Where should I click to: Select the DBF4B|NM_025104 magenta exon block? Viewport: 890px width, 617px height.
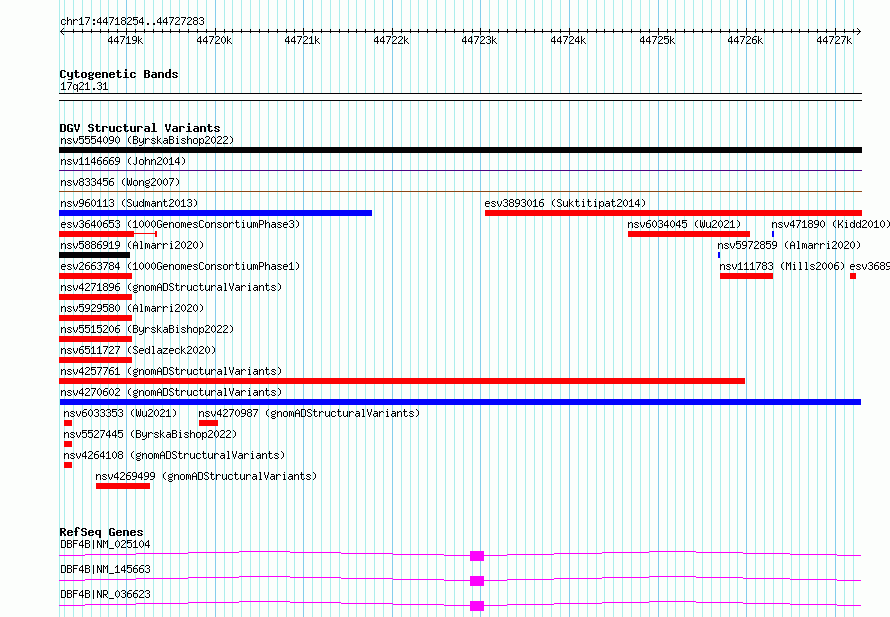pyautogui.click(x=477, y=556)
